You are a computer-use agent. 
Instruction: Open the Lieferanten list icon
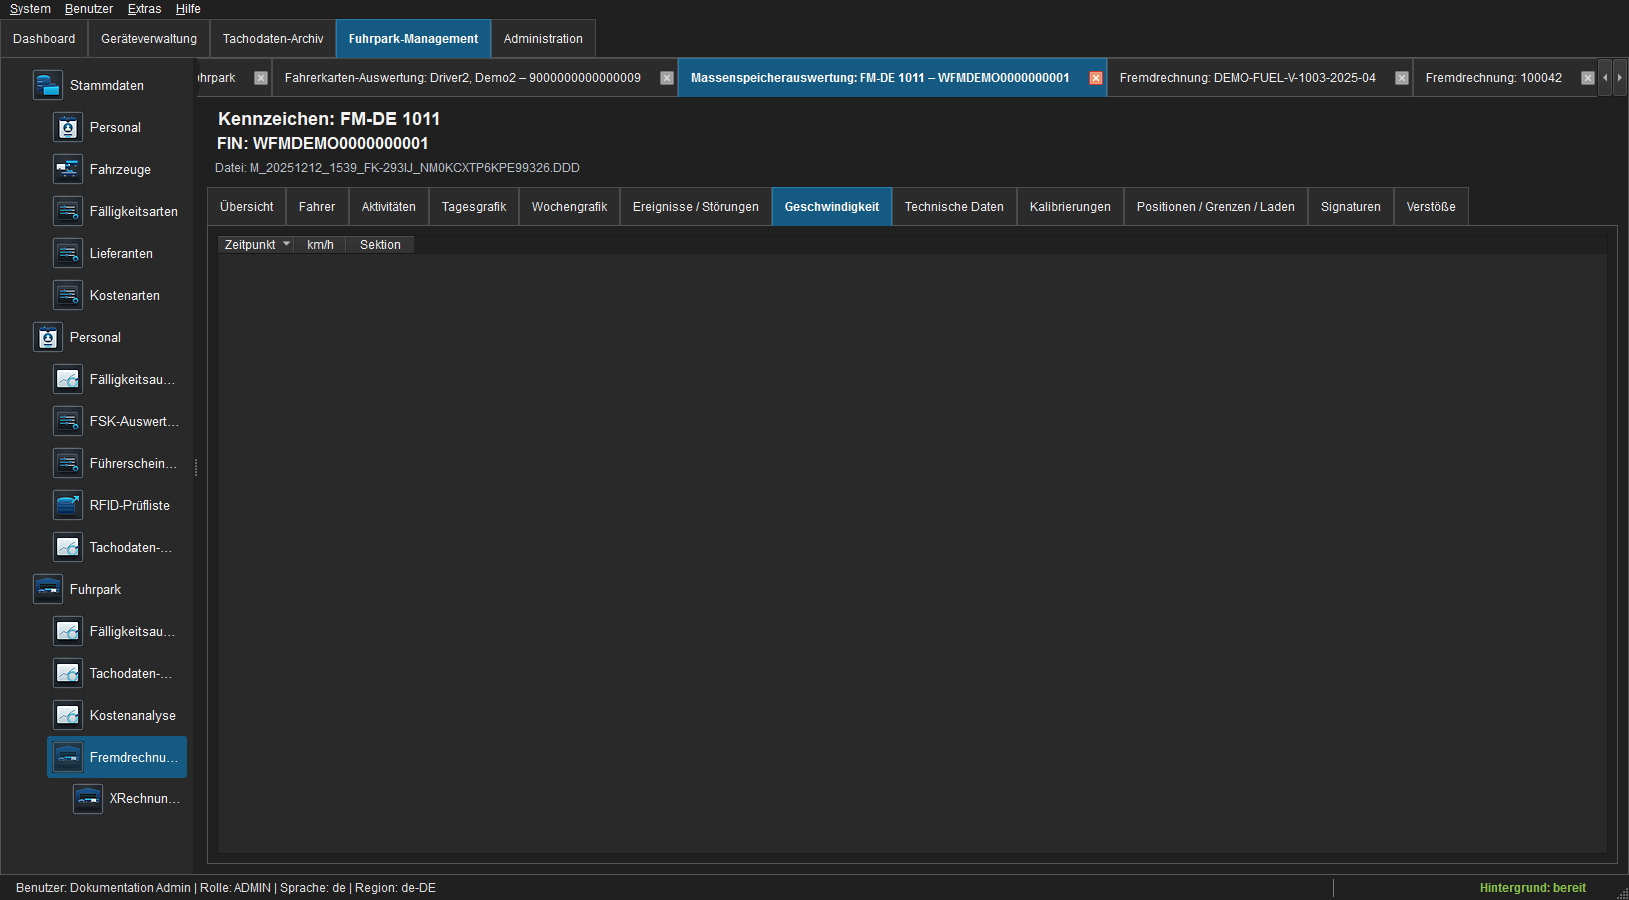pyautogui.click(x=67, y=253)
